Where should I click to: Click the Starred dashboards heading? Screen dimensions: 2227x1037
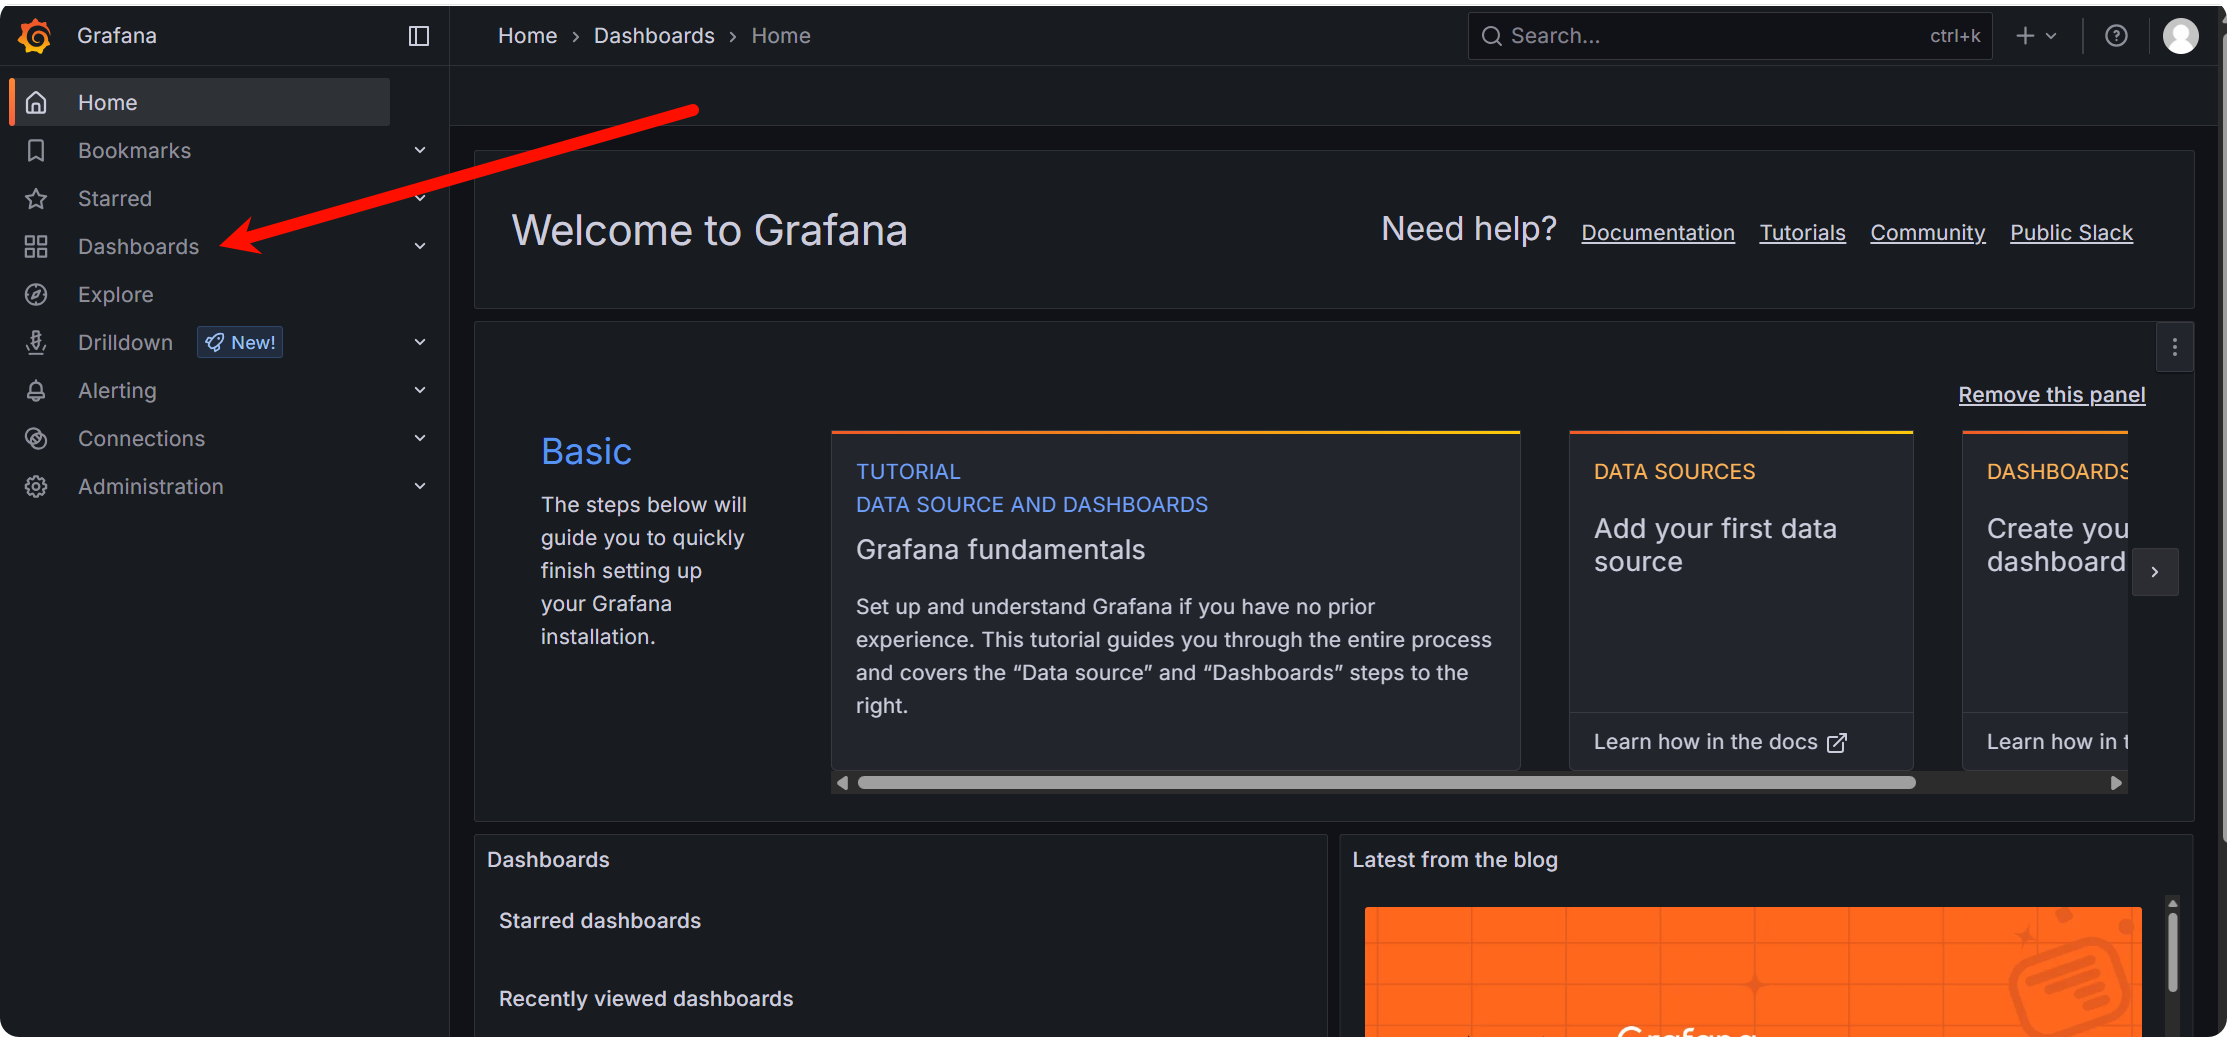(x=599, y=921)
